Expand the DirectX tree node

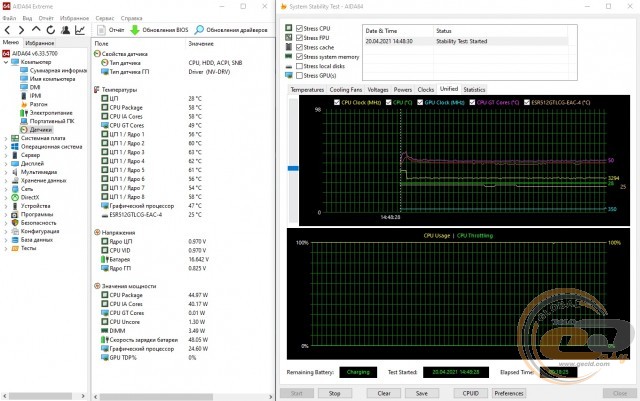[x=6, y=197]
